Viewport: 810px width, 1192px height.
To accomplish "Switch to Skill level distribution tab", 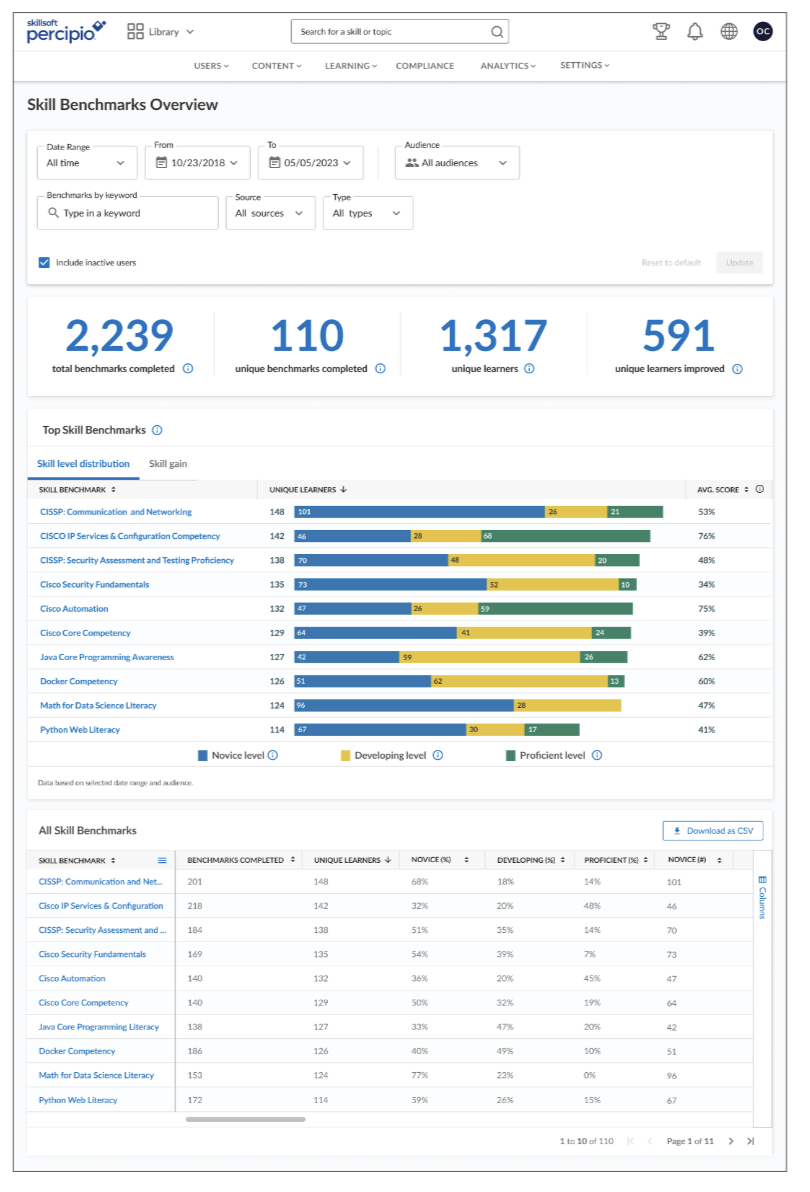I will click(x=84, y=464).
